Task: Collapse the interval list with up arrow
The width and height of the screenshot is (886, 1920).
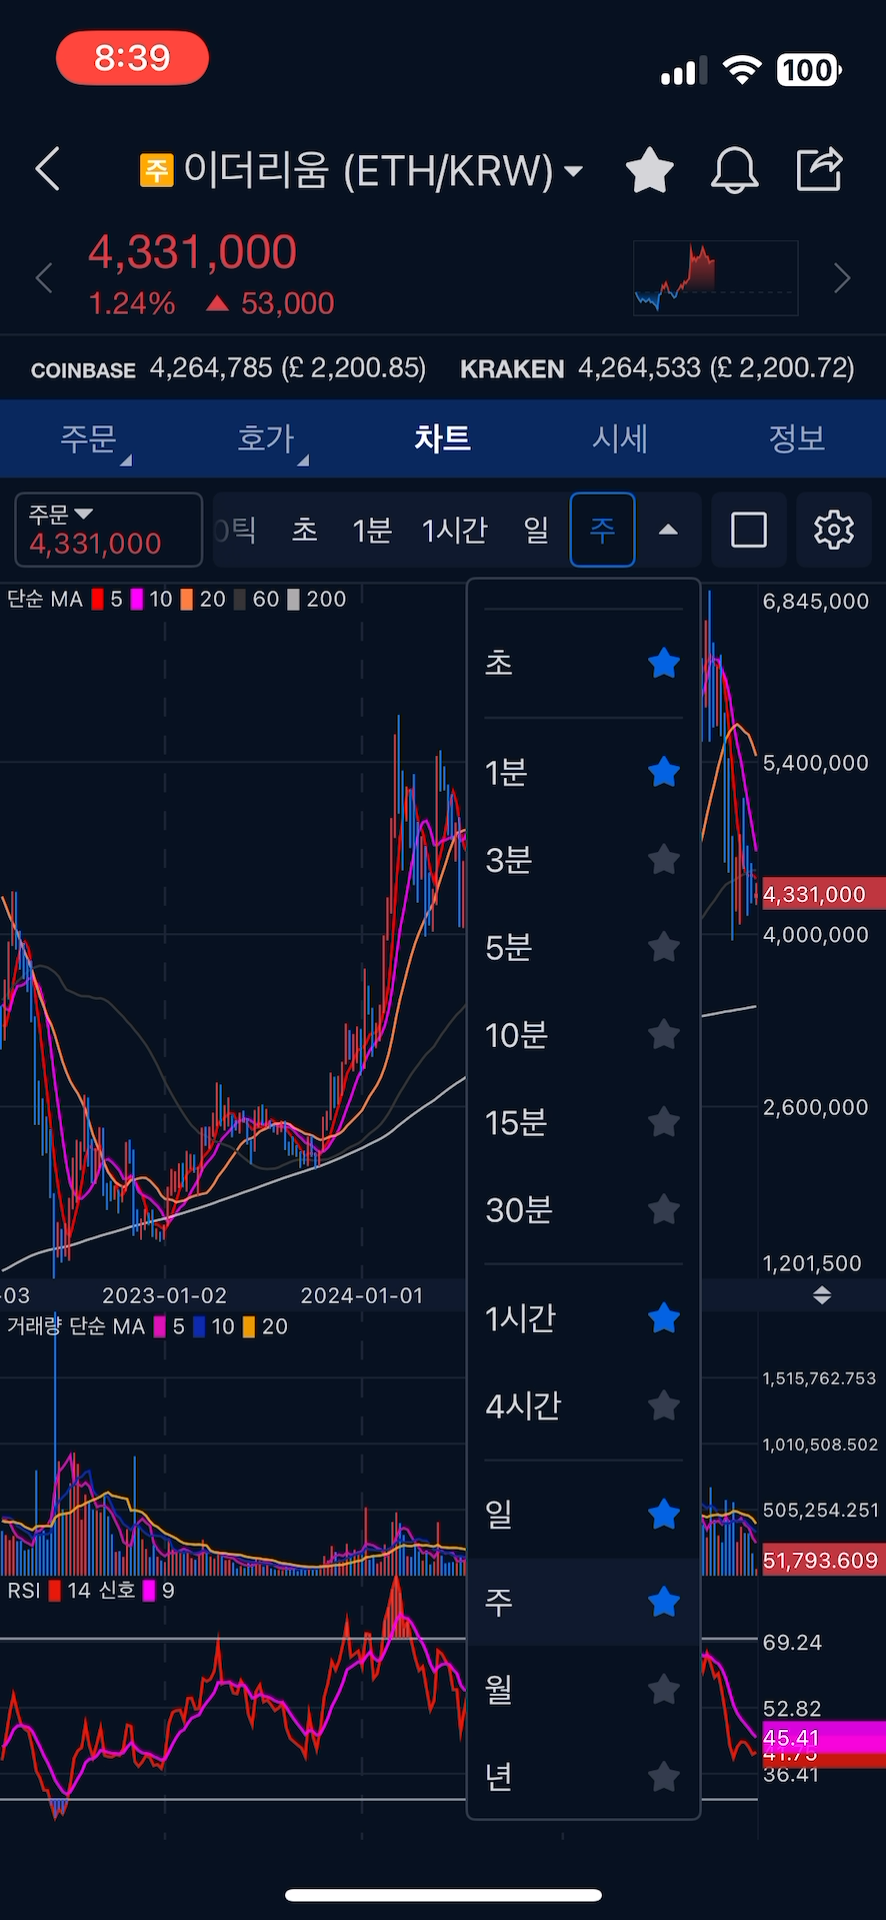Action: pos(668,530)
